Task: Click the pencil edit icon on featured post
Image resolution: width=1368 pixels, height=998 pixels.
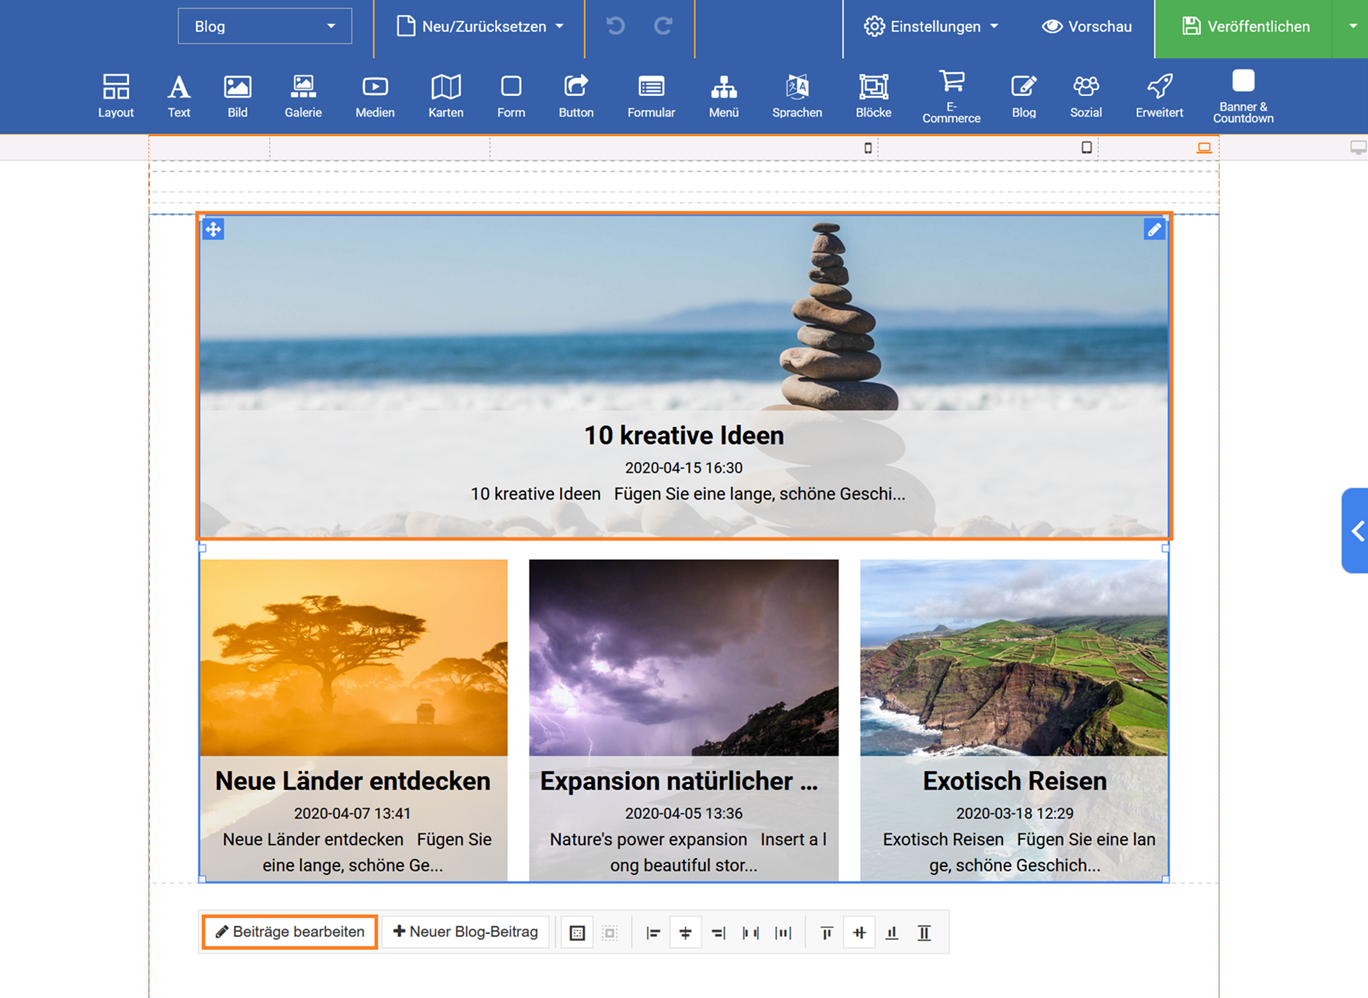Action: pyautogui.click(x=1154, y=230)
